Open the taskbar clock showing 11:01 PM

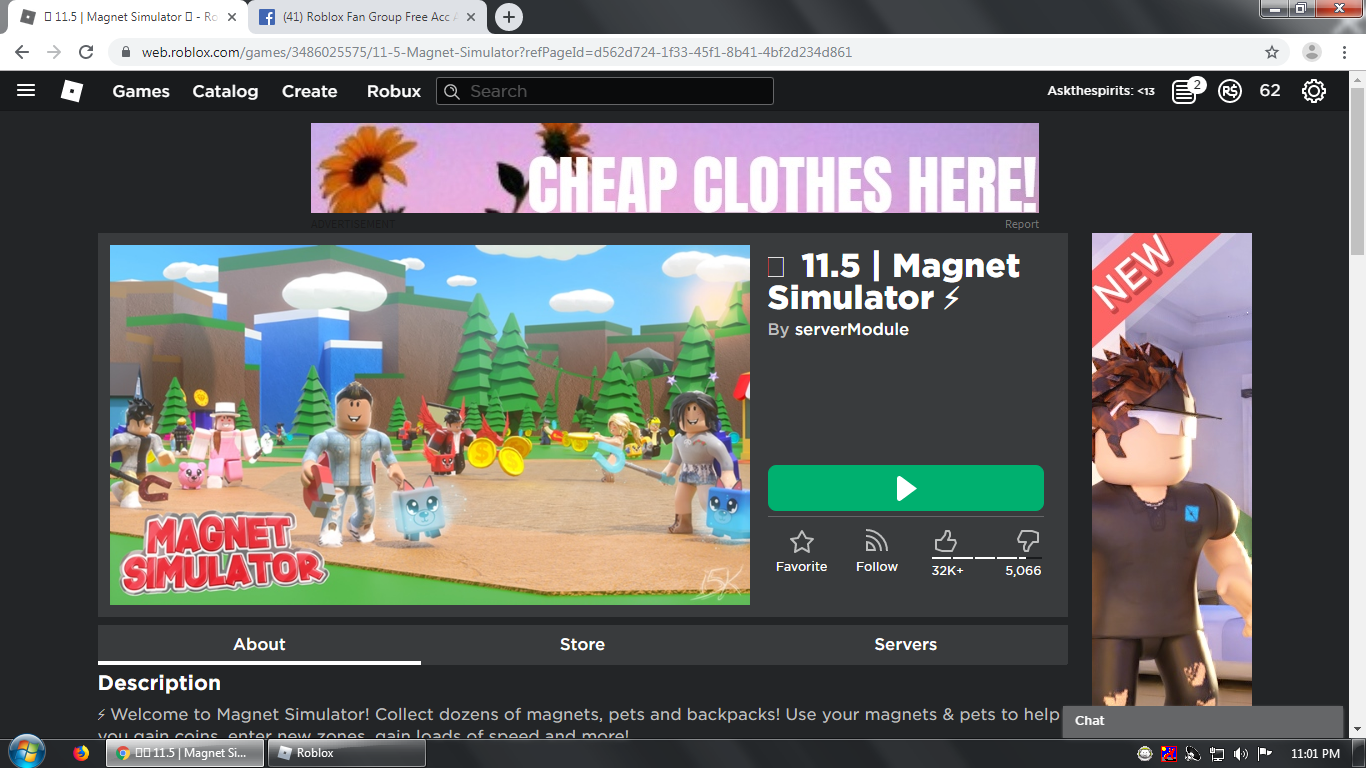coord(1315,753)
